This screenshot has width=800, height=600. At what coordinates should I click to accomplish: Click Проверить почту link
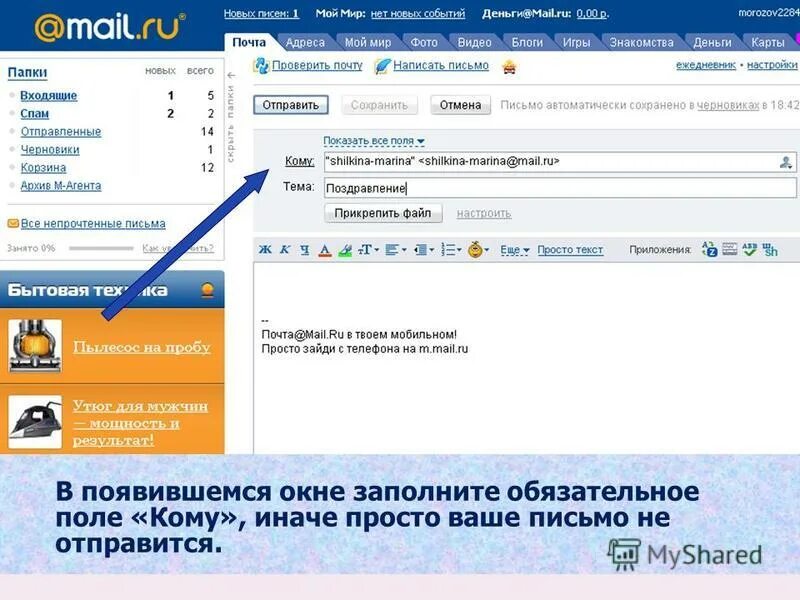pos(317,65)
